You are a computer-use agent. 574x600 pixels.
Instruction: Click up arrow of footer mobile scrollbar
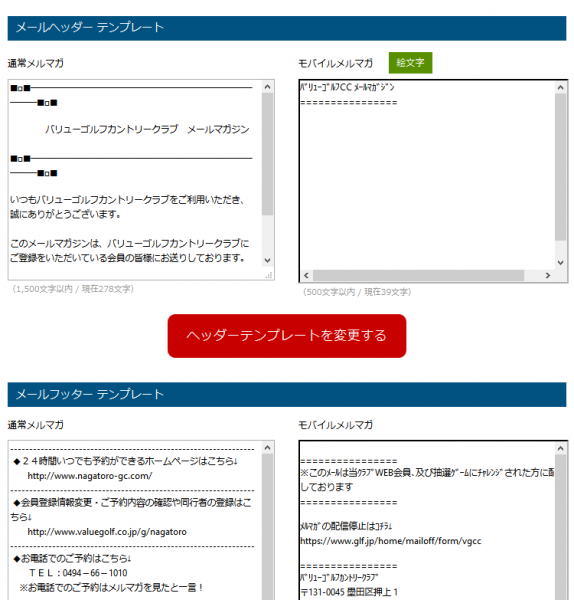[561, 448]
